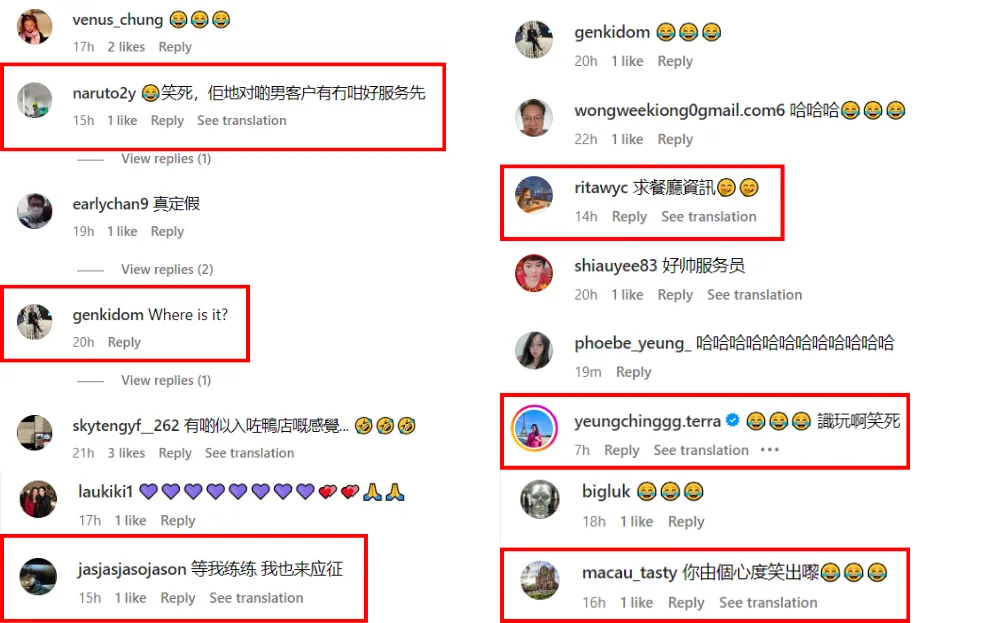Open the wongweekiong0gmail.com6 username link
This screenshot has width=1000, height=623.
[x=679, y=110]
